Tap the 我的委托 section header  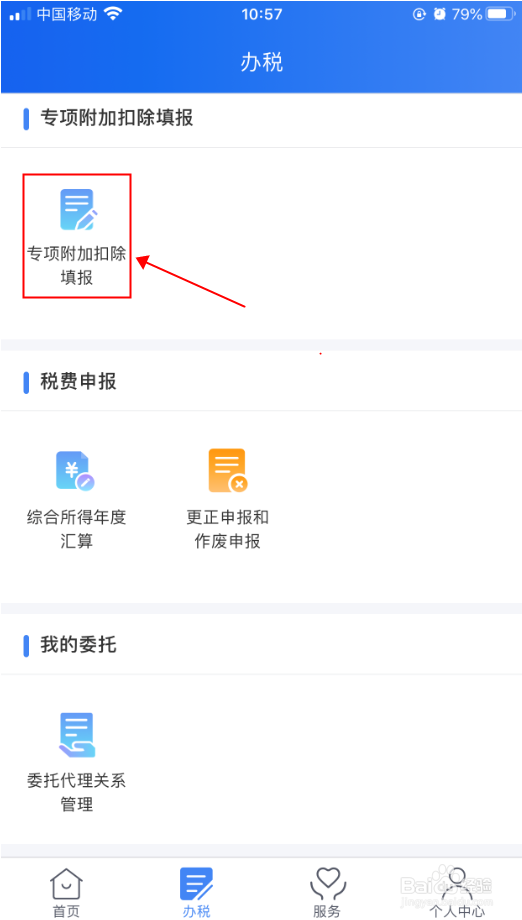[x=78, y=645]
